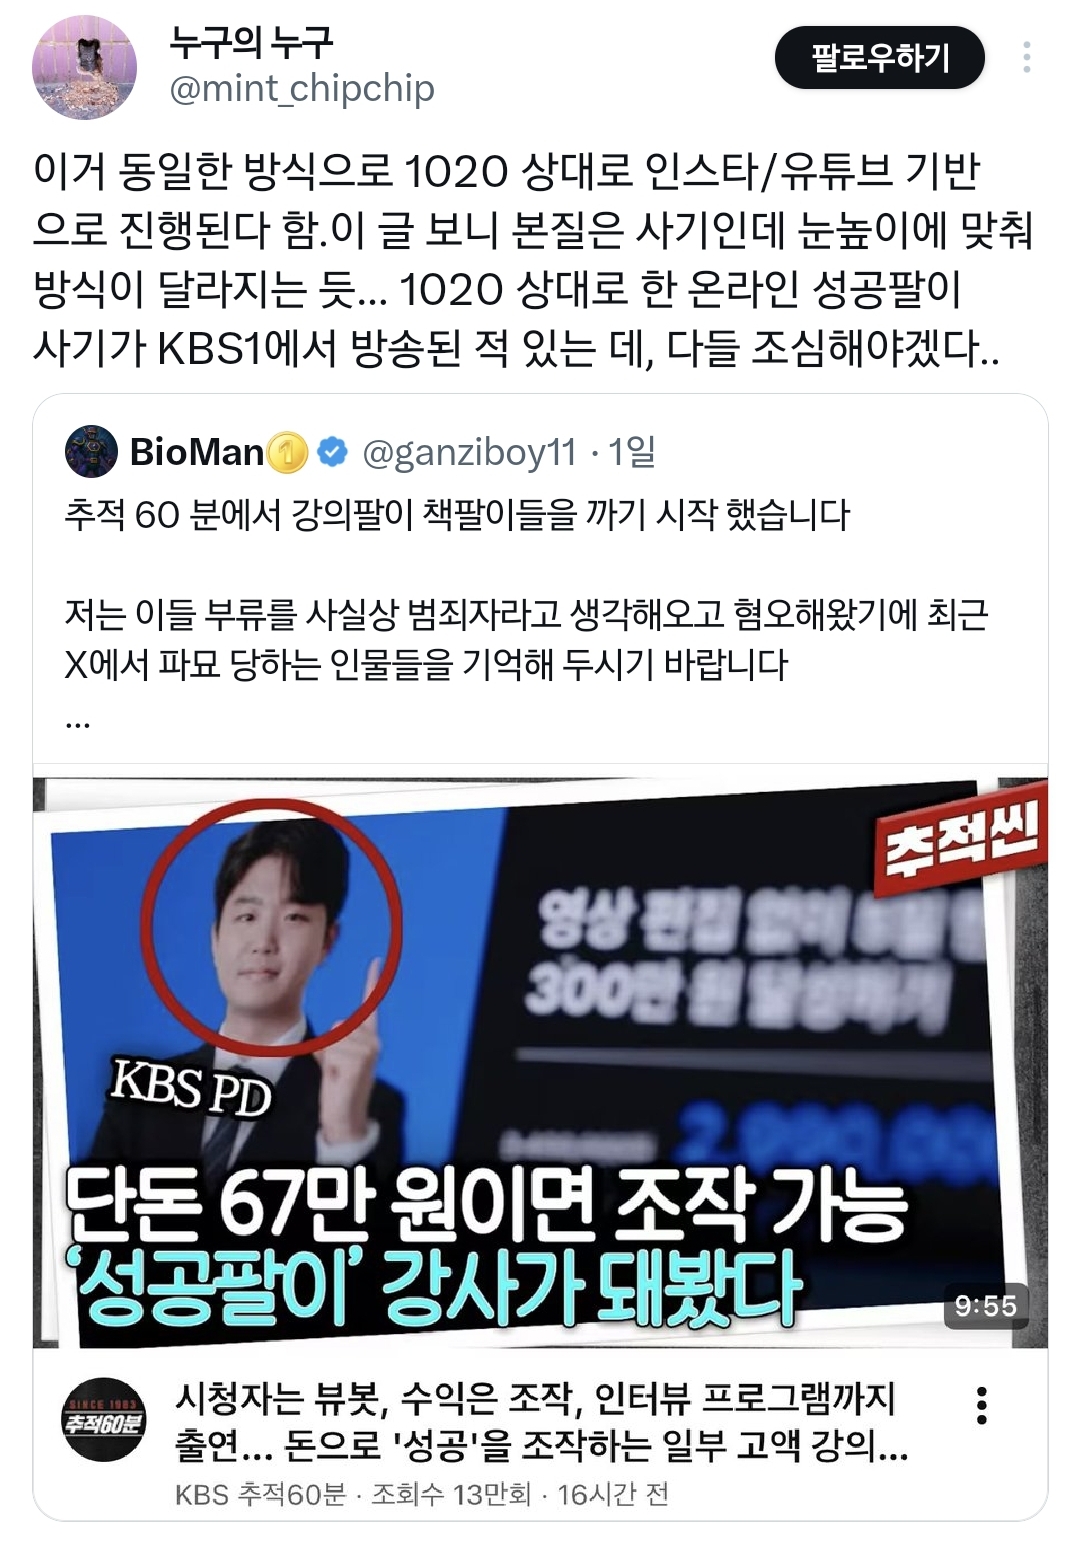Click the KBS 추적60분 channel name text
Image resolution: width=1080 pixels, height=1543 pixels.
click(260, 1494)
